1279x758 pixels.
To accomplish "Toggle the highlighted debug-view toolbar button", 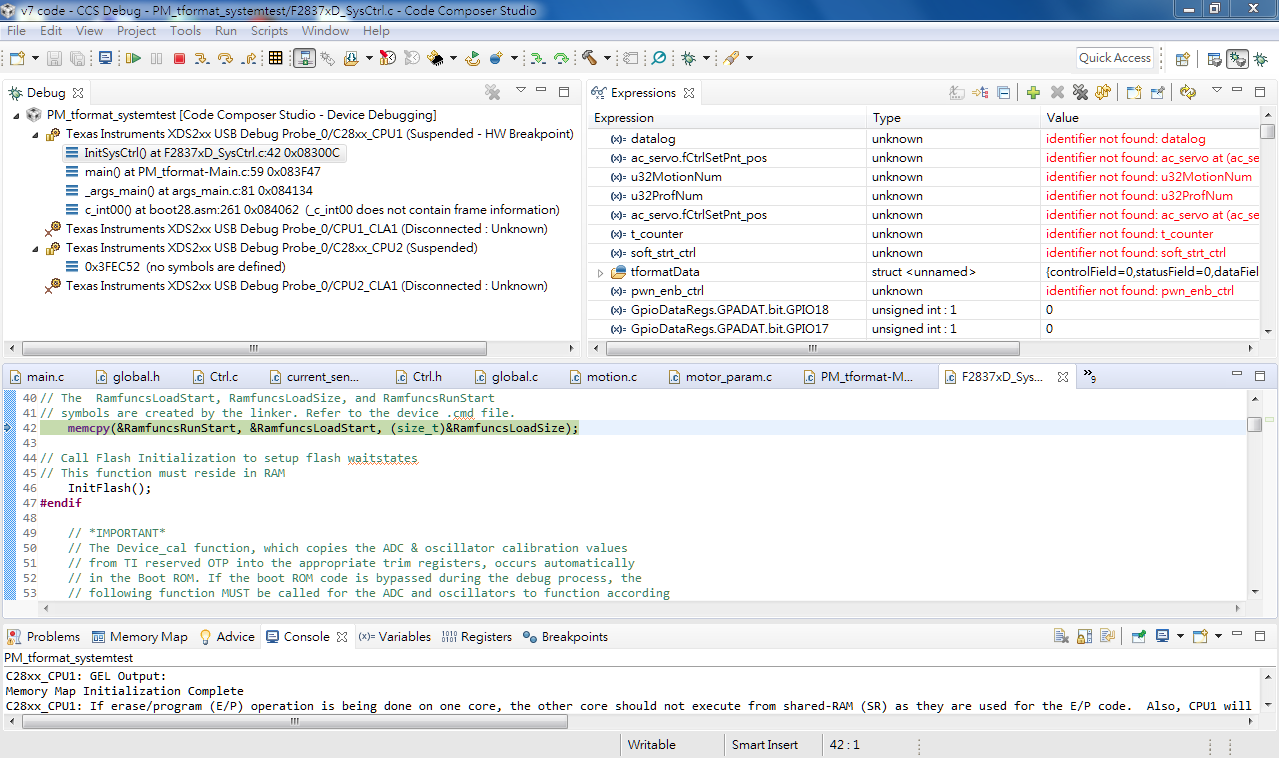I will coord(305,59).
